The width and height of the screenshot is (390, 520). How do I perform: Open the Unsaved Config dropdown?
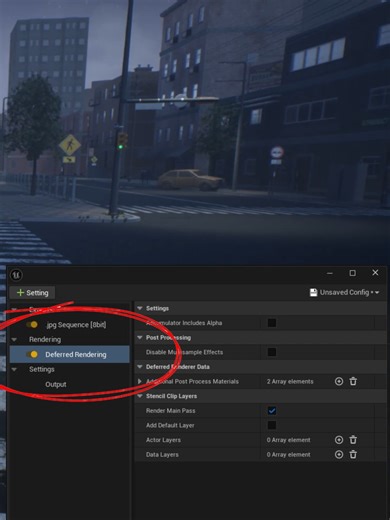(x=345, y=292)
